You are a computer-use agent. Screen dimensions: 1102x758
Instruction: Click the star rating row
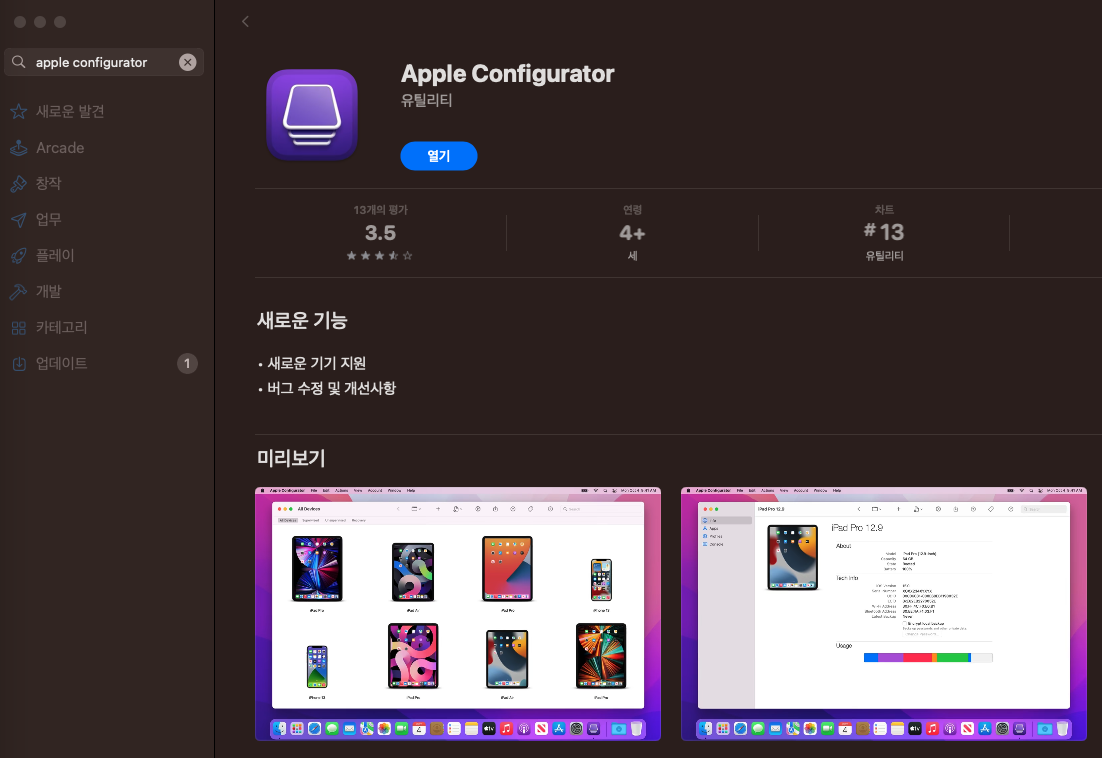point(380,256)
